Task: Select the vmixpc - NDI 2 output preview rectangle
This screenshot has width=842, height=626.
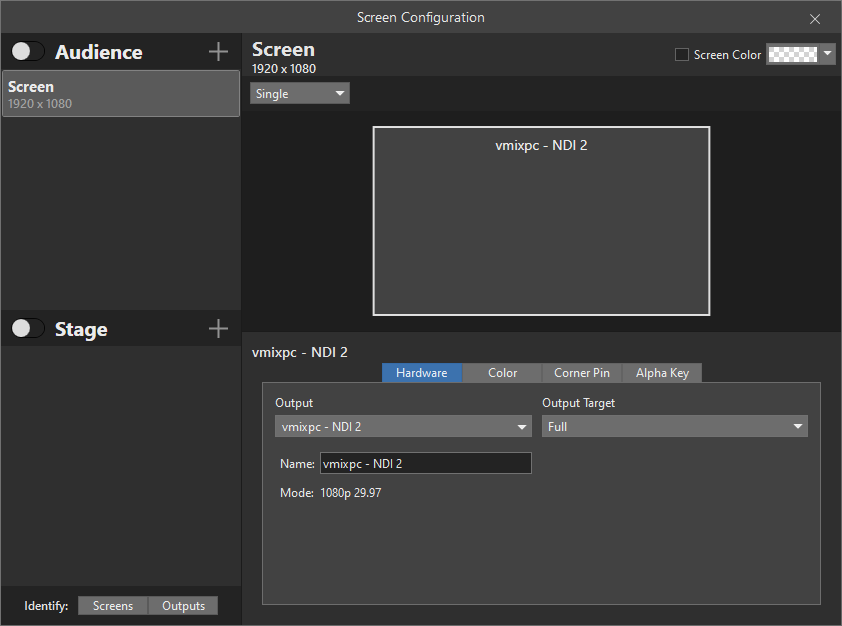Action: [x=541, y=221]
